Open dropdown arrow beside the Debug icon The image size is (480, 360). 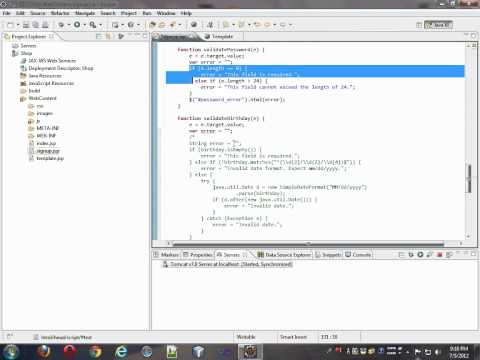[x=69, y=25]
